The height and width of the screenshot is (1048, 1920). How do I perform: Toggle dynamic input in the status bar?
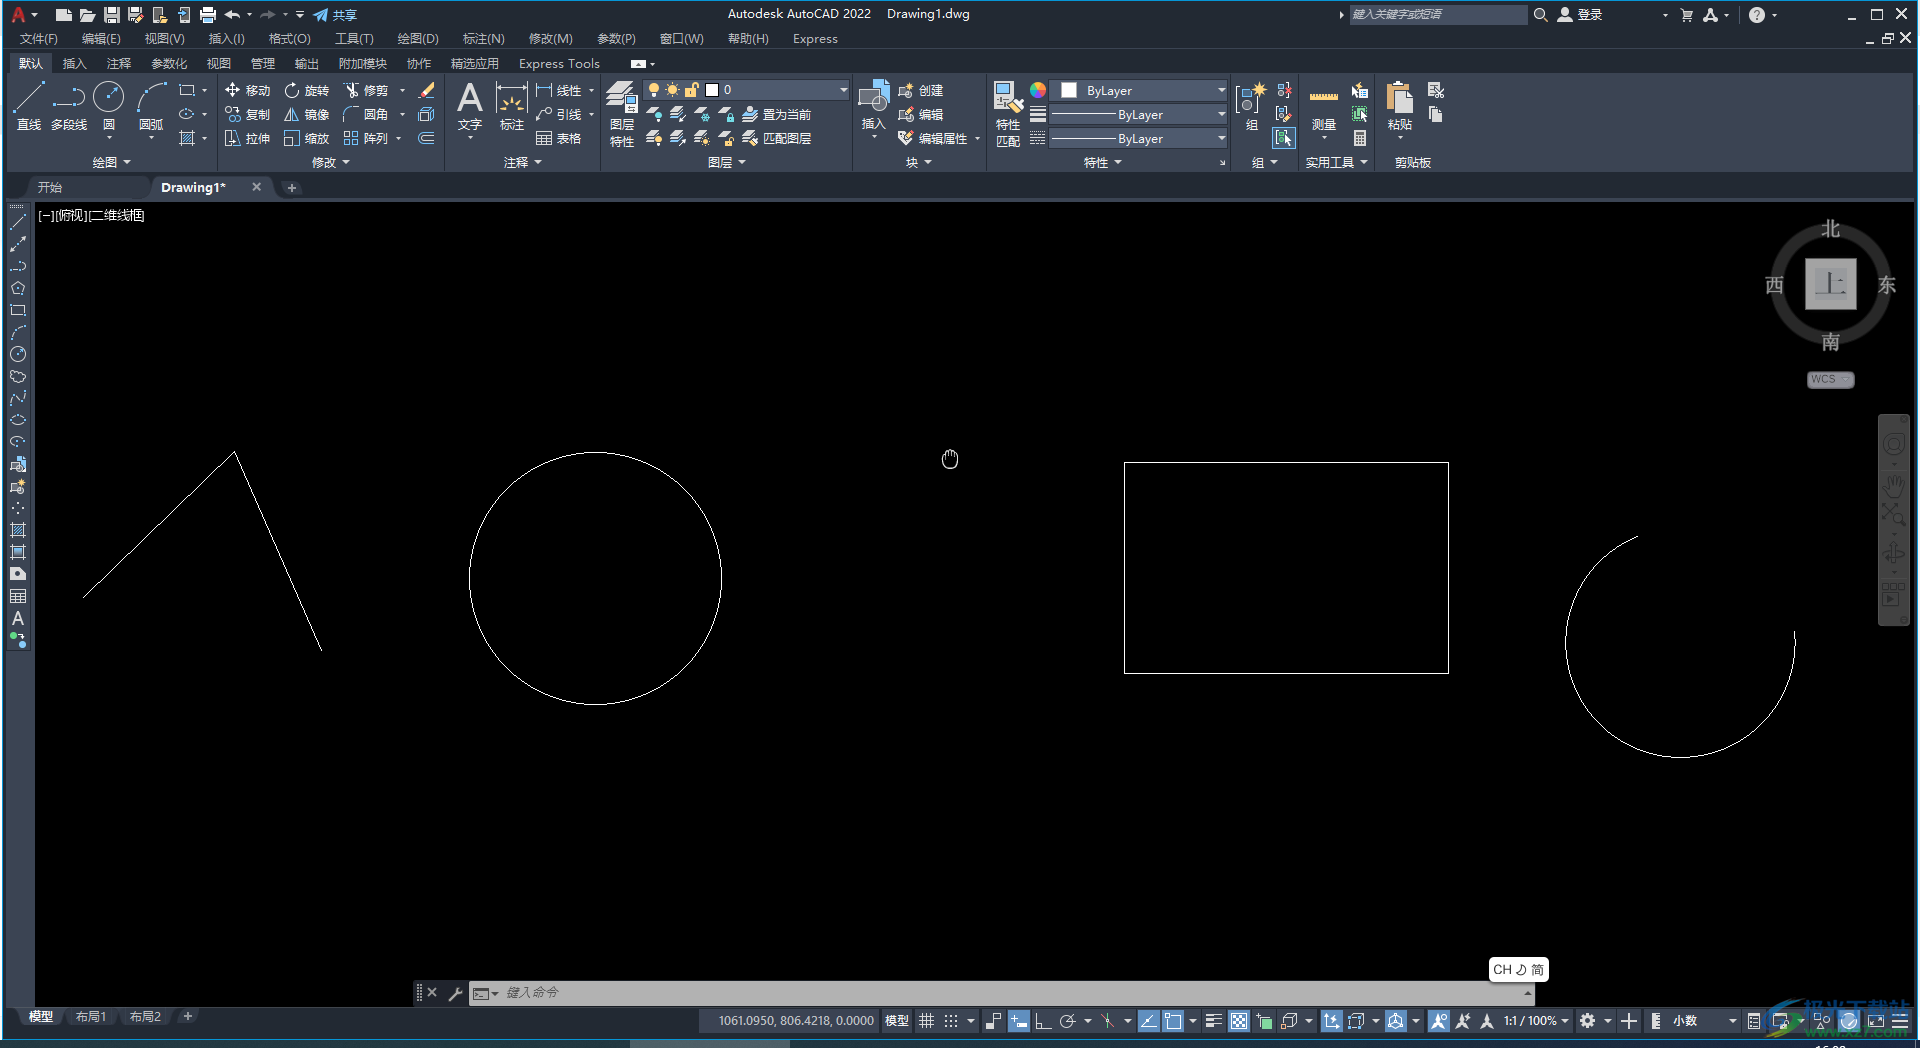[x=1018, y=1021]
